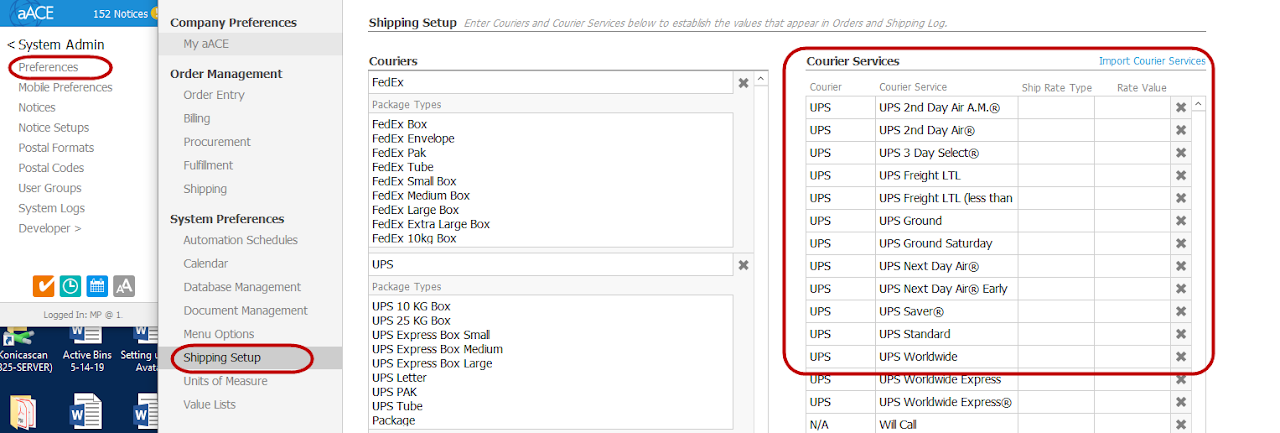Image resolution: width=1280 pixels, height=433 pixels.
Task: Open the blue calendar icon
Action: [x=97, y=286]
